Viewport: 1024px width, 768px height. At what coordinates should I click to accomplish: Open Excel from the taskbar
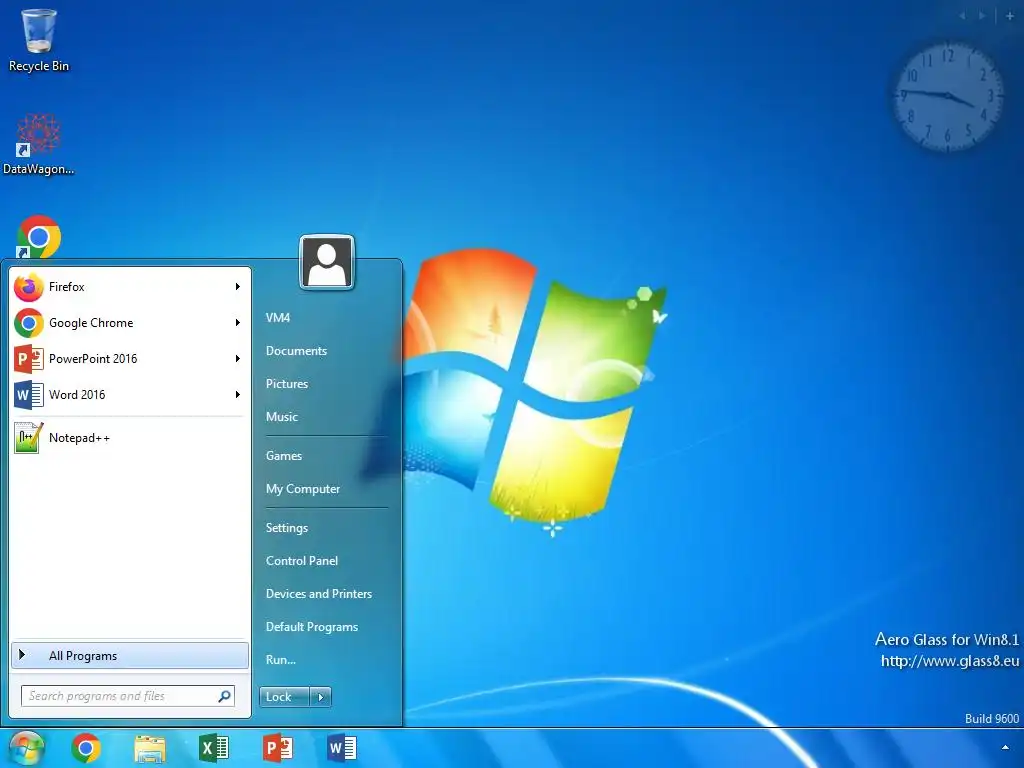214,748
